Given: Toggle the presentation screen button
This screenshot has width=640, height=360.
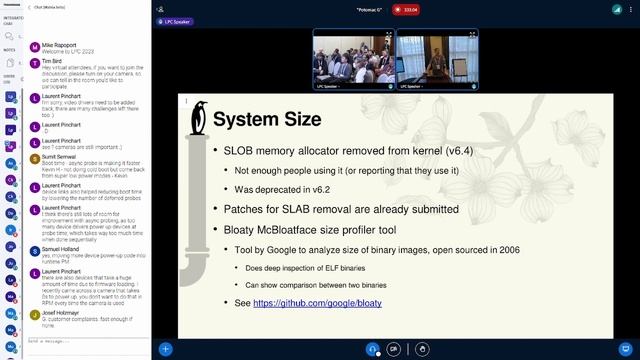Looking at the screenshot, I should pyautogui.click(x=625, y=349).
